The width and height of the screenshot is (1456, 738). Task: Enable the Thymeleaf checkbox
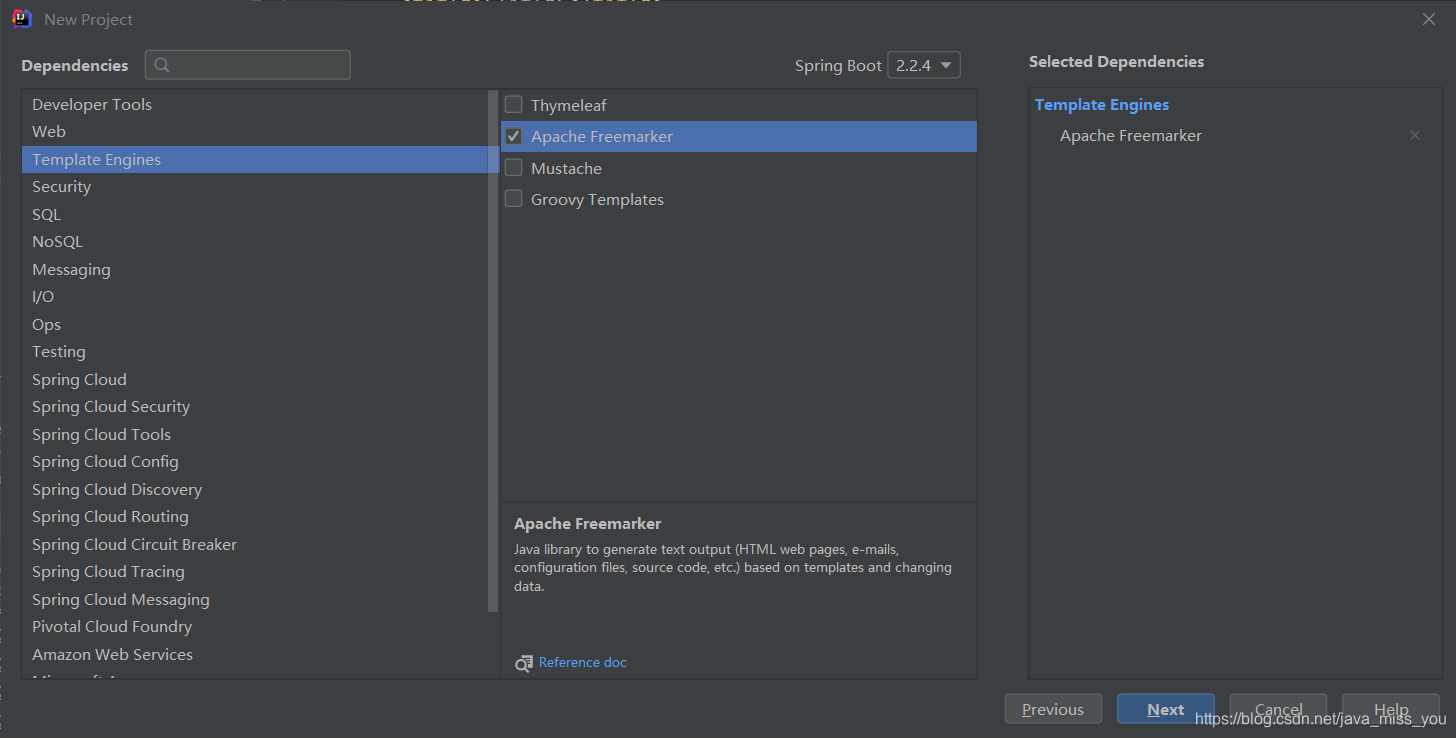[x=513, y=104]
